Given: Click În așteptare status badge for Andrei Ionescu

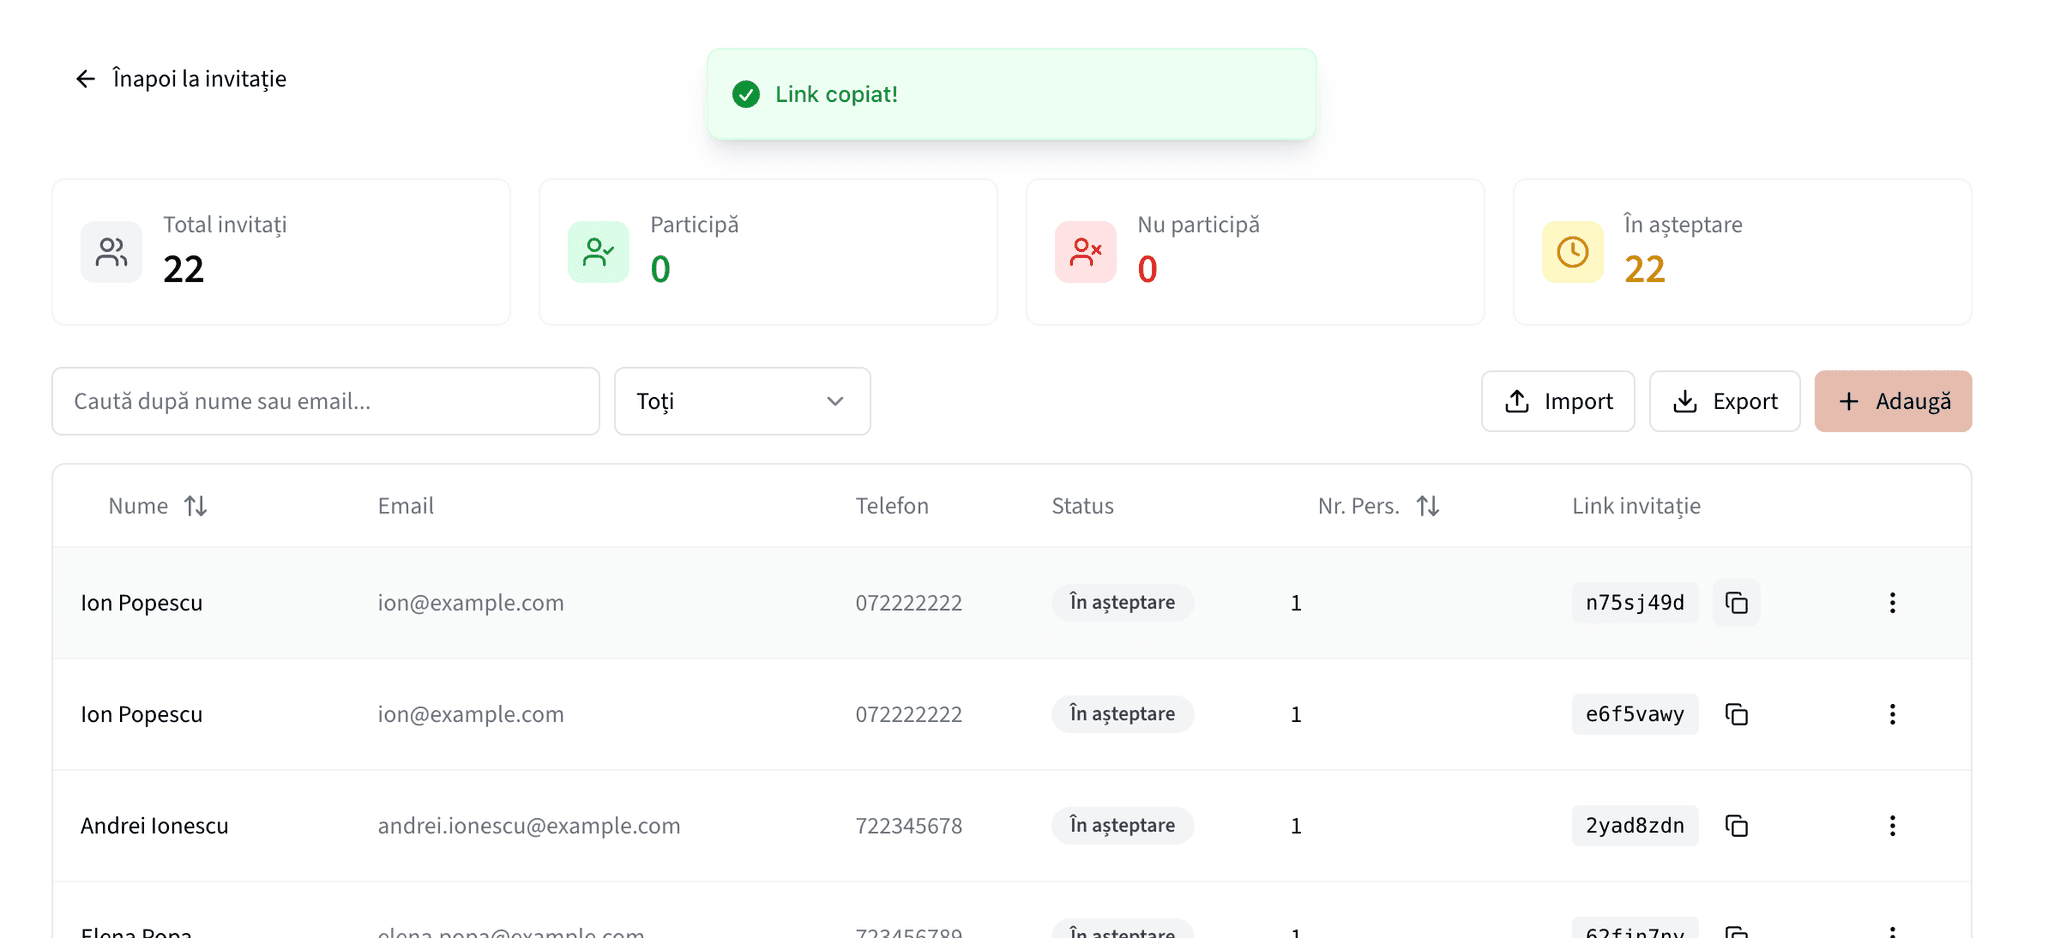Looking at the screenshot, I should 1122,826.
